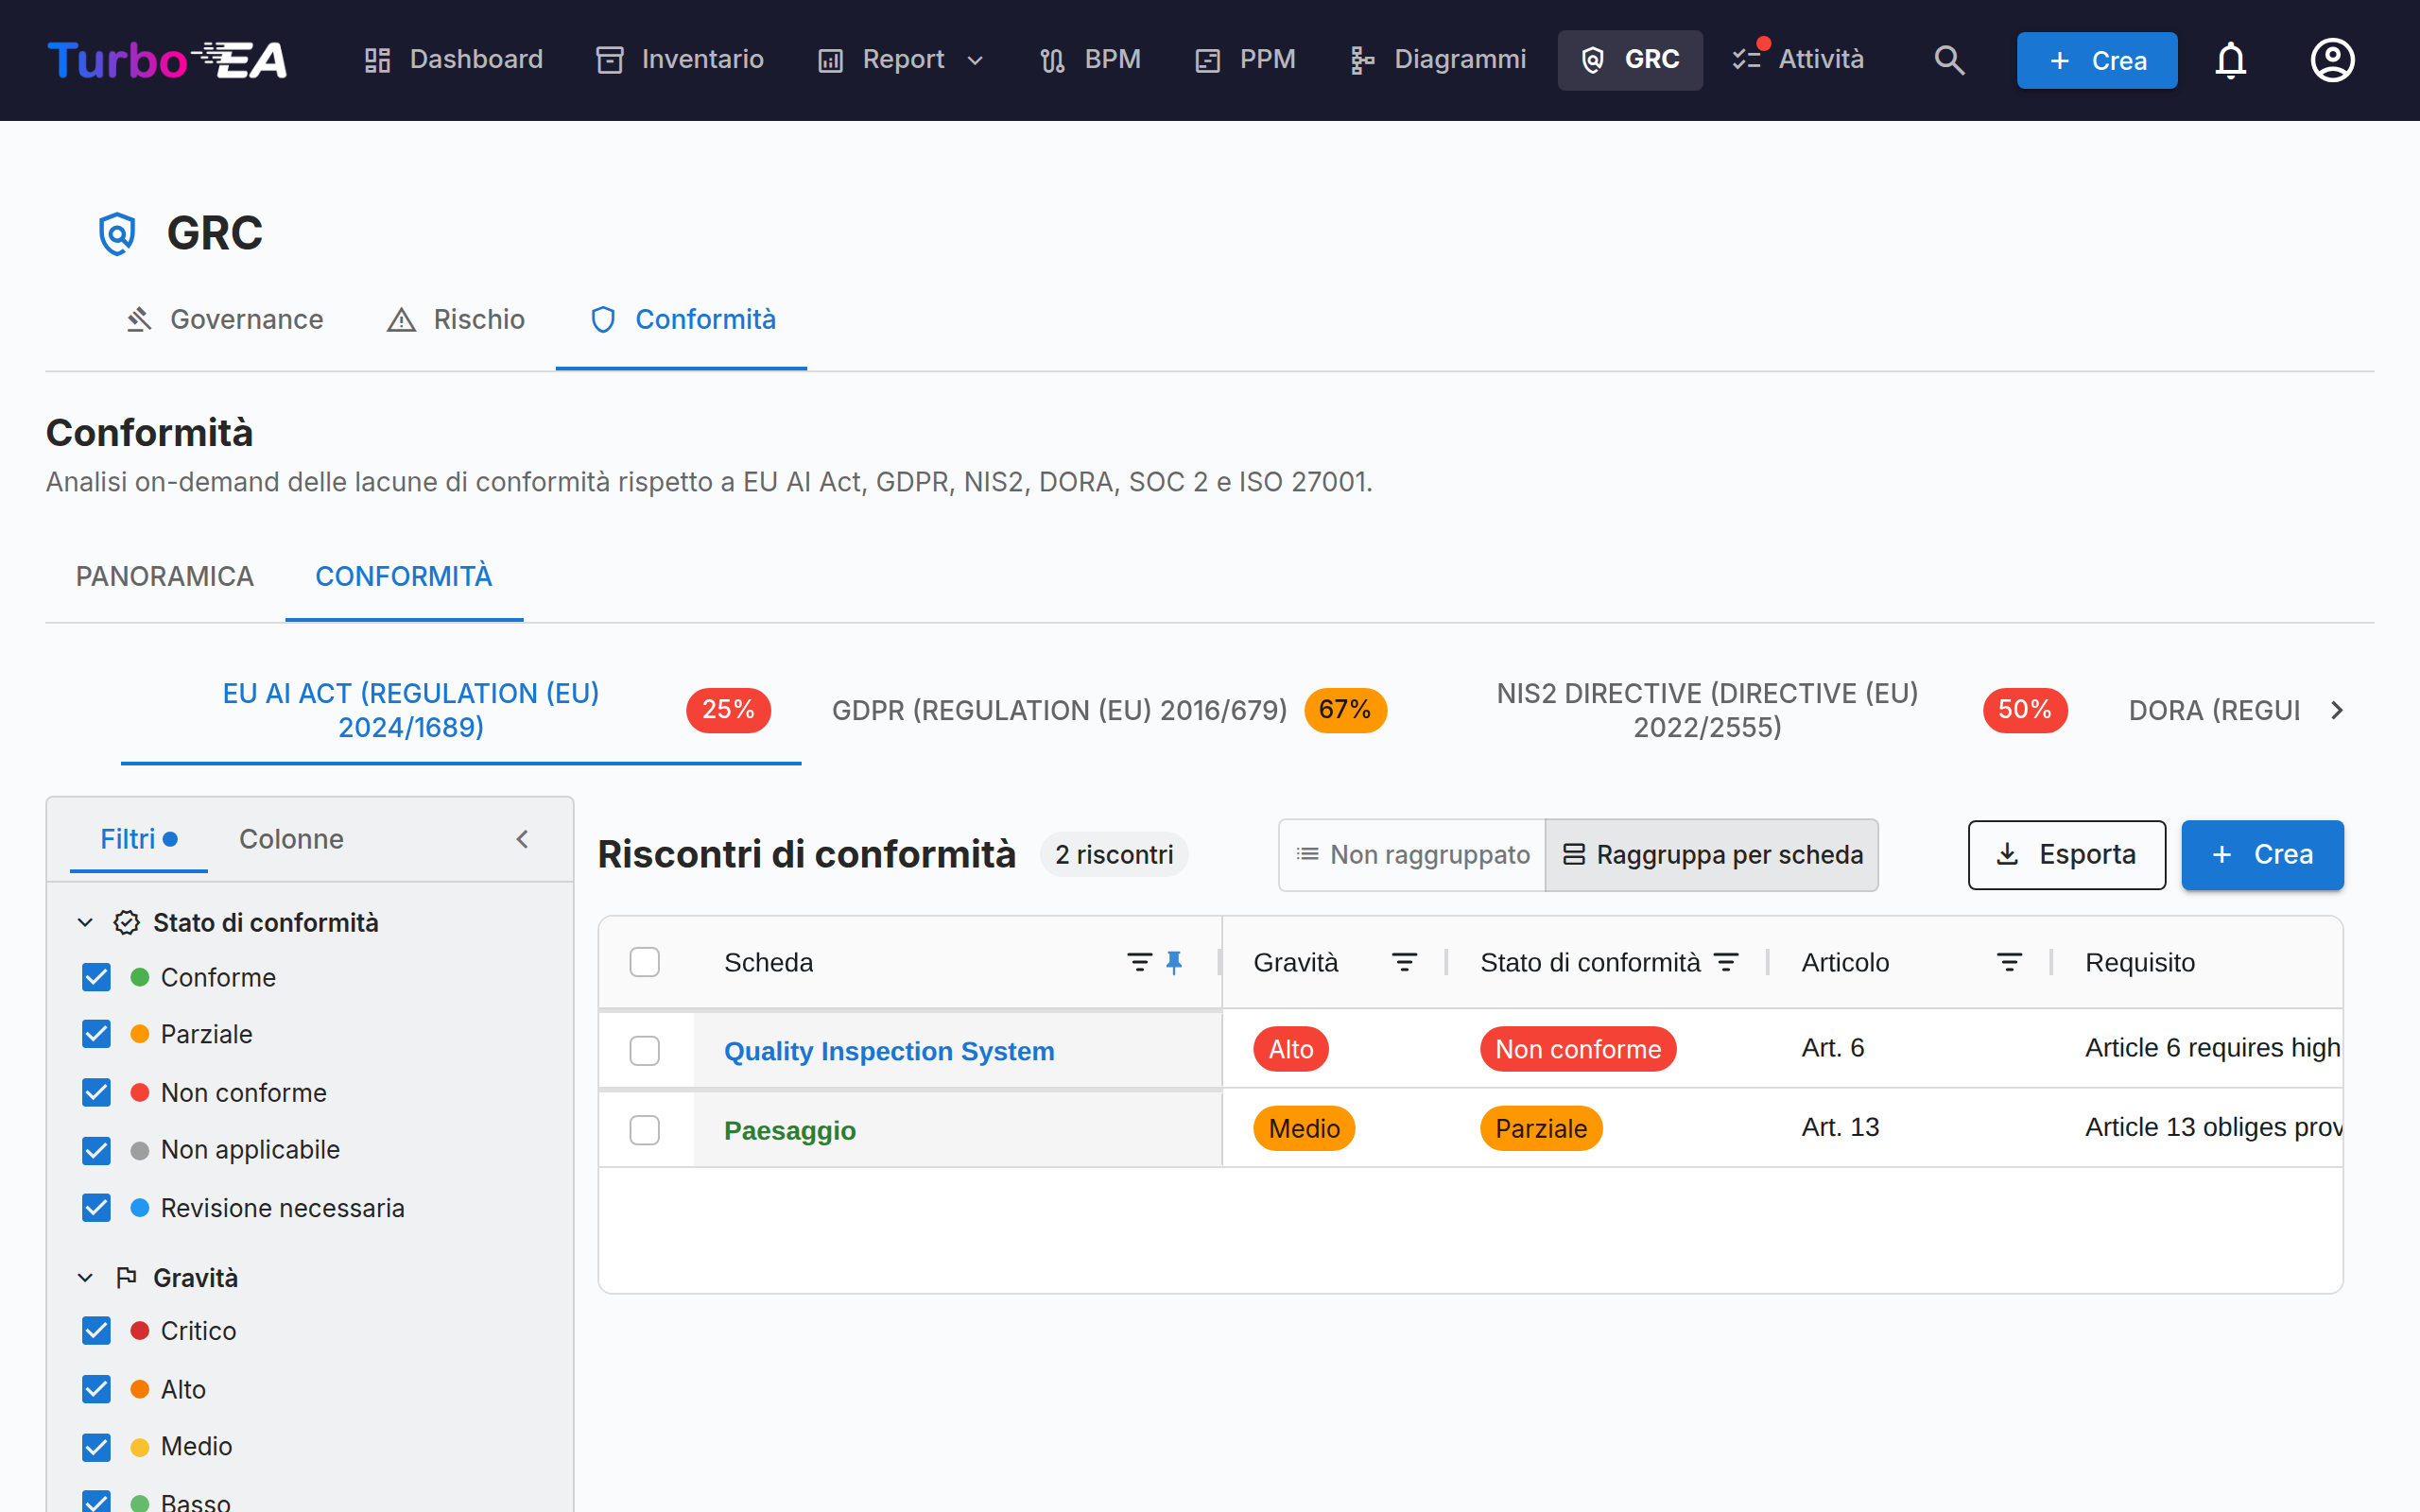Collapse the filters side panel
Screen dimensions: 2420x1512
(522, 839)
